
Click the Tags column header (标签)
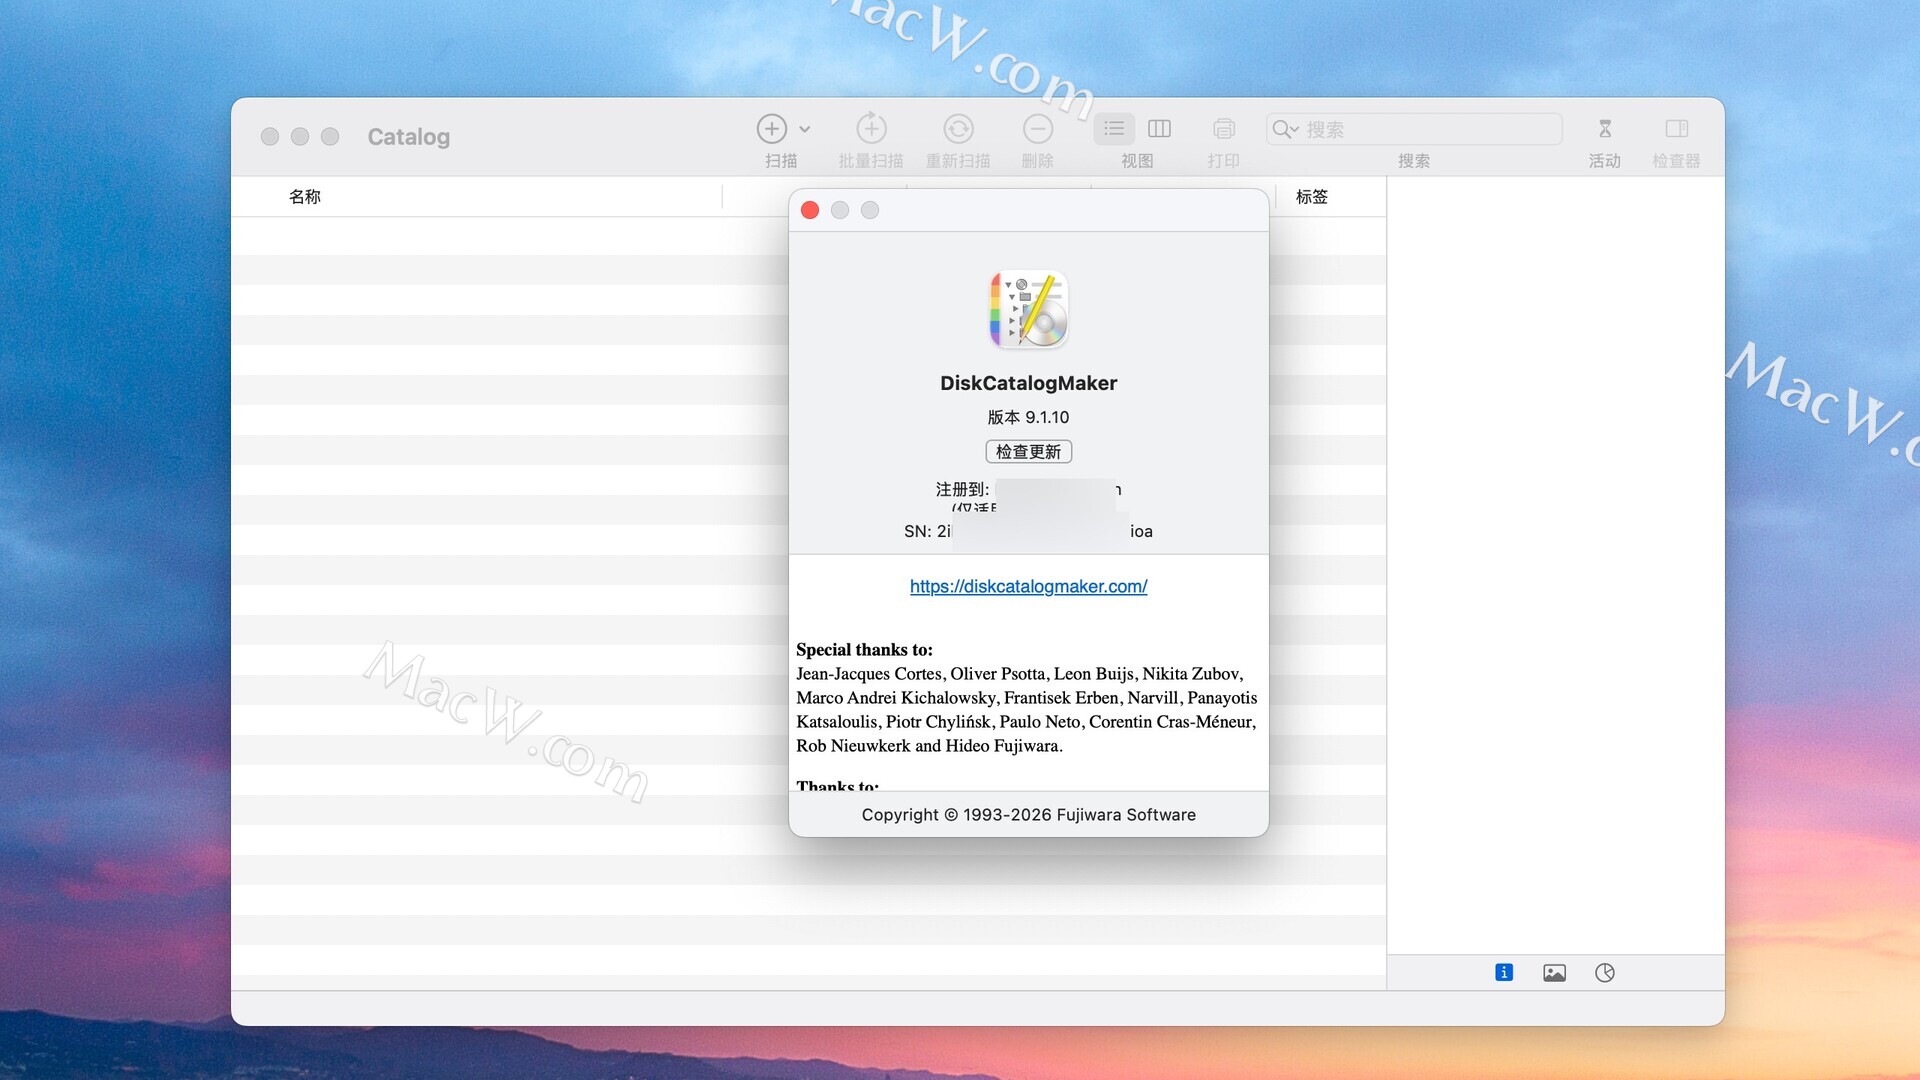tap(1311, 197)
